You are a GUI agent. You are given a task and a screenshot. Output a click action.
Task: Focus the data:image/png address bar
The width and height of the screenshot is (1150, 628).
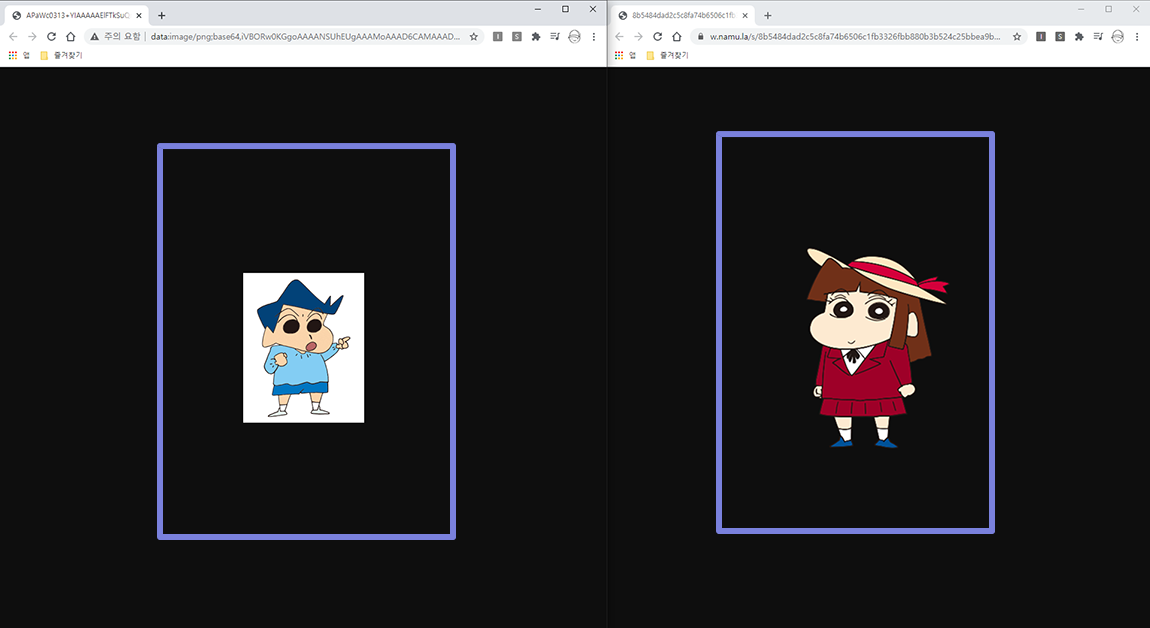click(x=305, y=37)
